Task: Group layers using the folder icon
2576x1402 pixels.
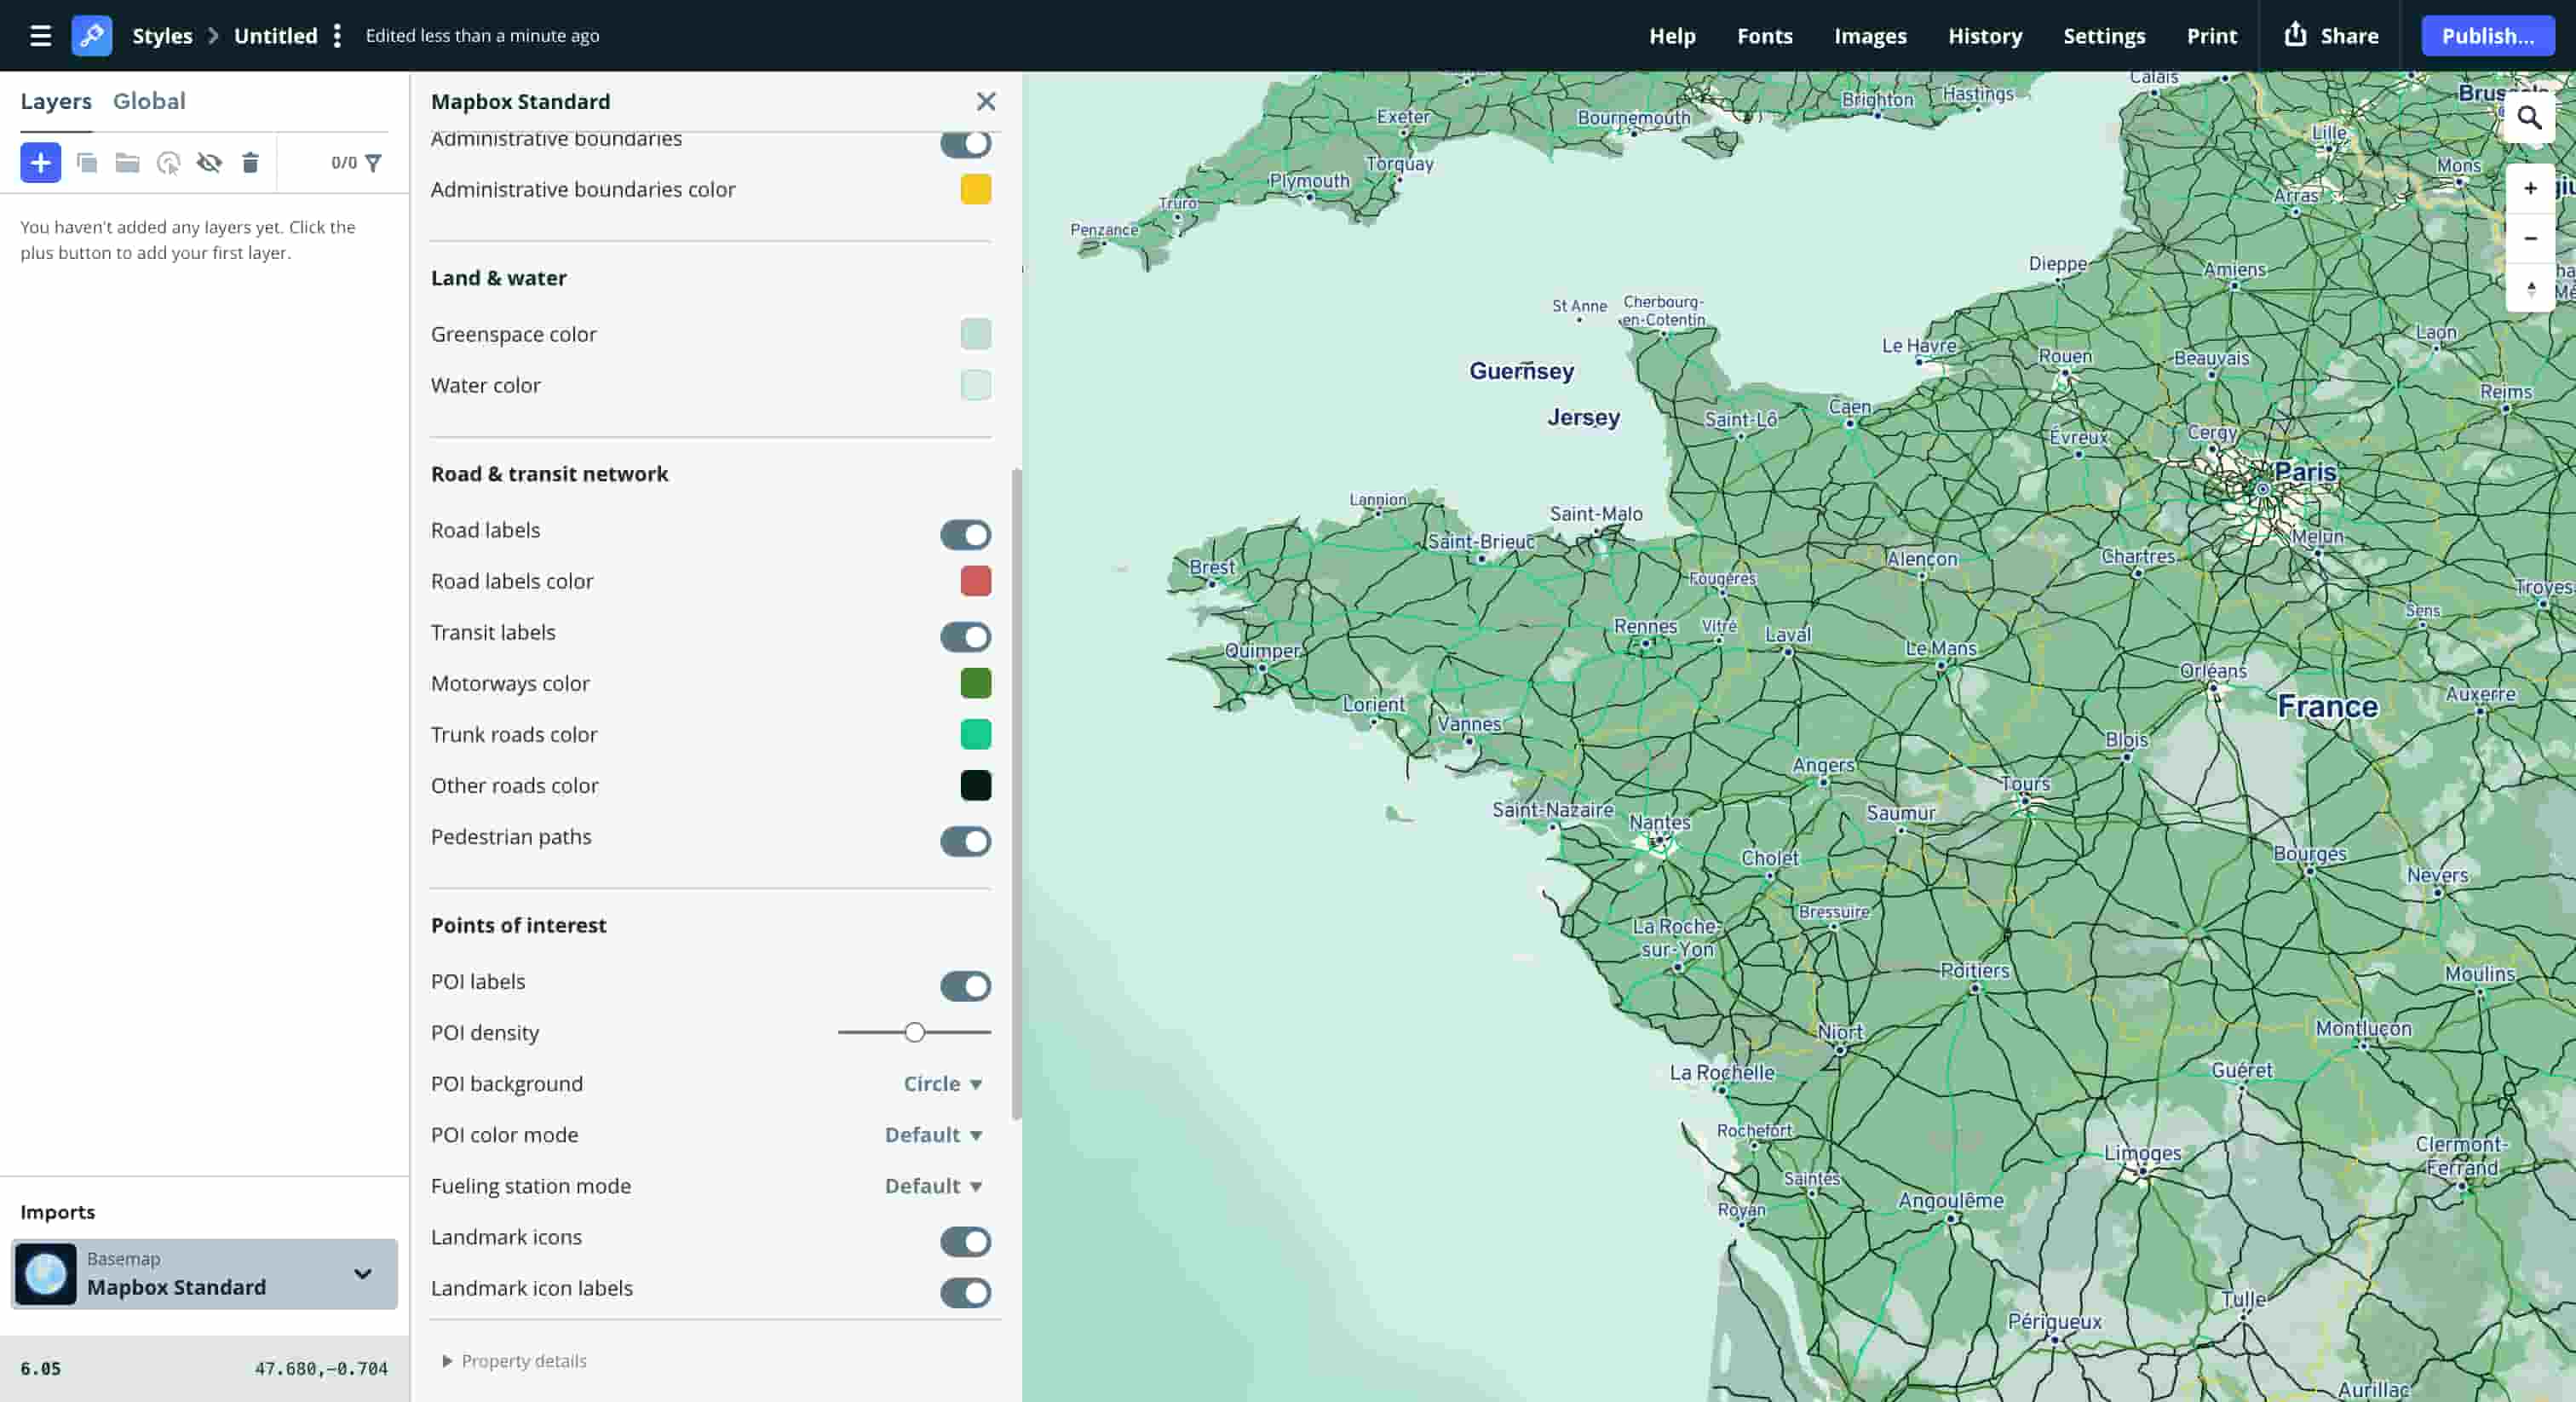Action: click(127, 162)
